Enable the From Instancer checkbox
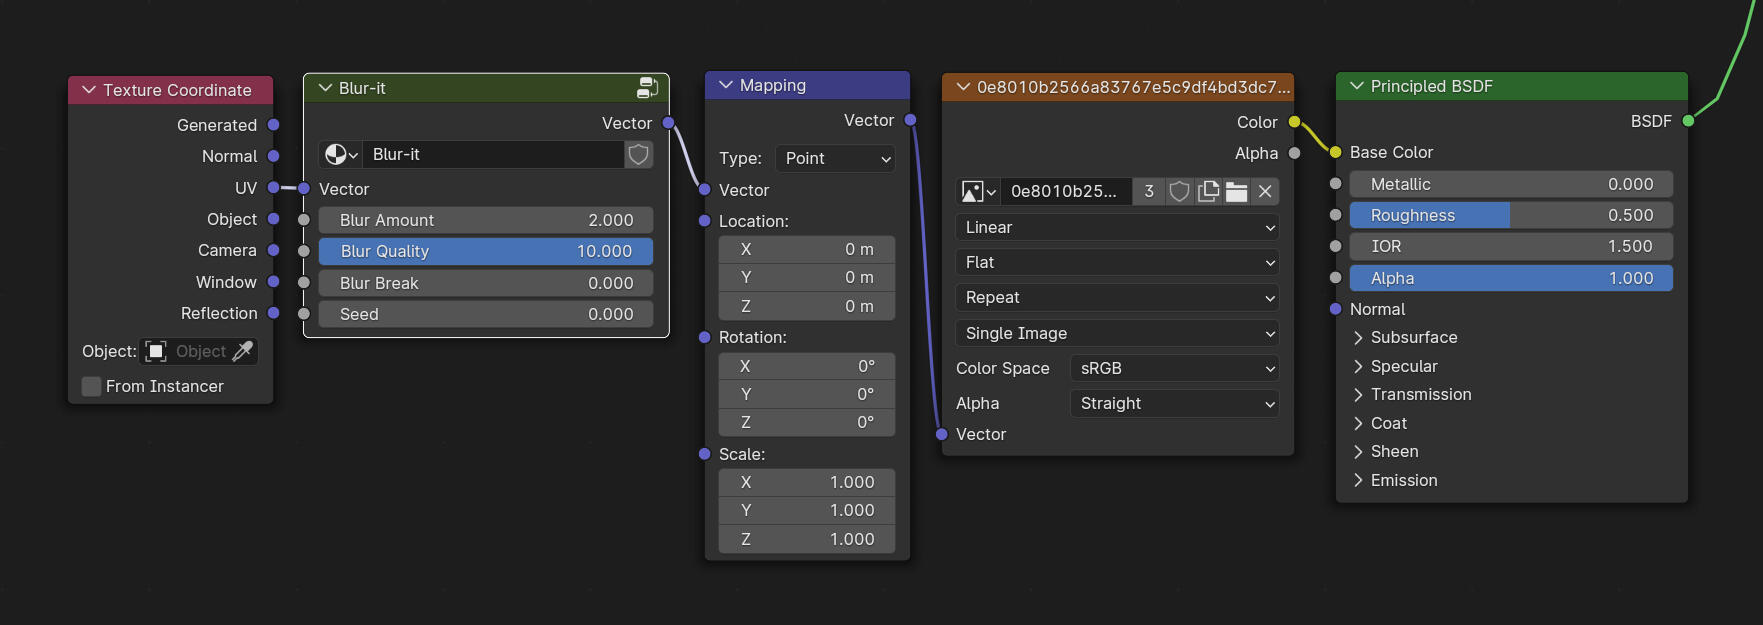This screenshot has width=1763, height=625. (92, 387)
